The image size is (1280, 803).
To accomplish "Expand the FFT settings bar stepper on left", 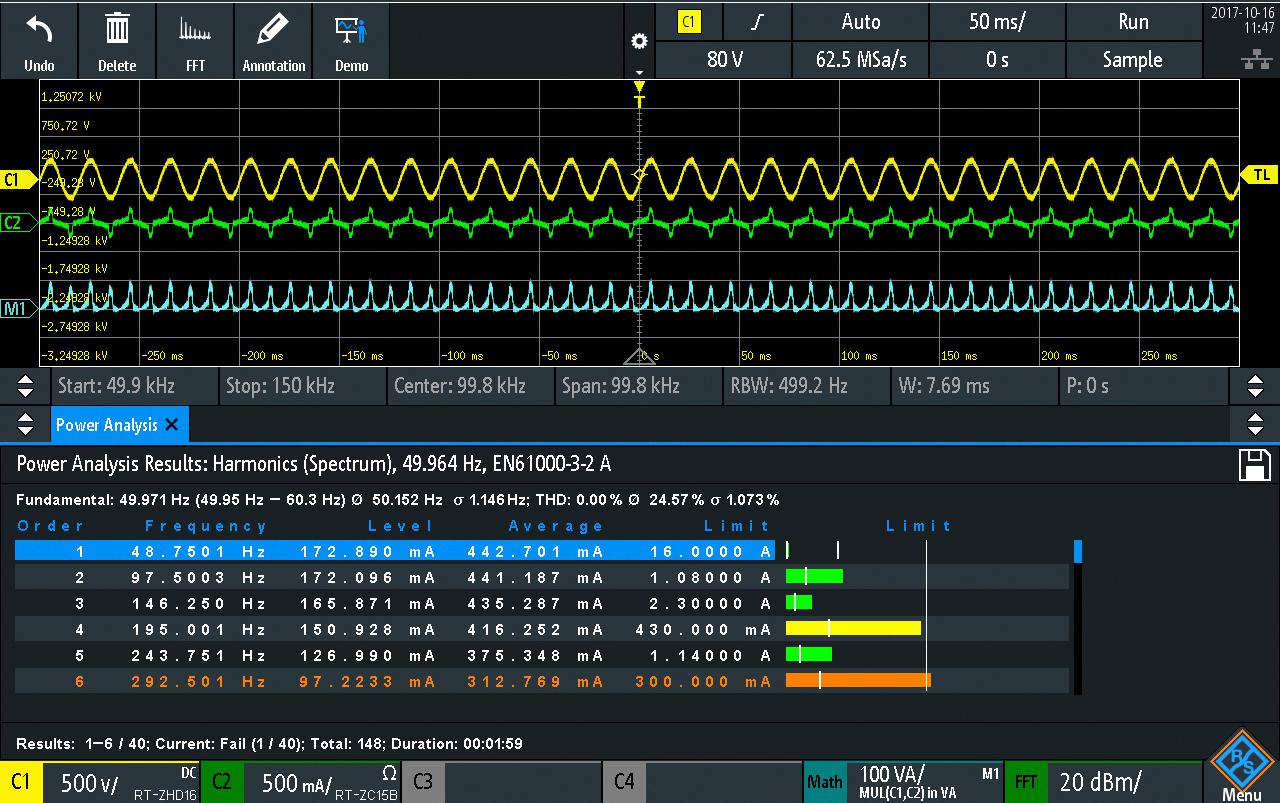I will click(25, 386).
